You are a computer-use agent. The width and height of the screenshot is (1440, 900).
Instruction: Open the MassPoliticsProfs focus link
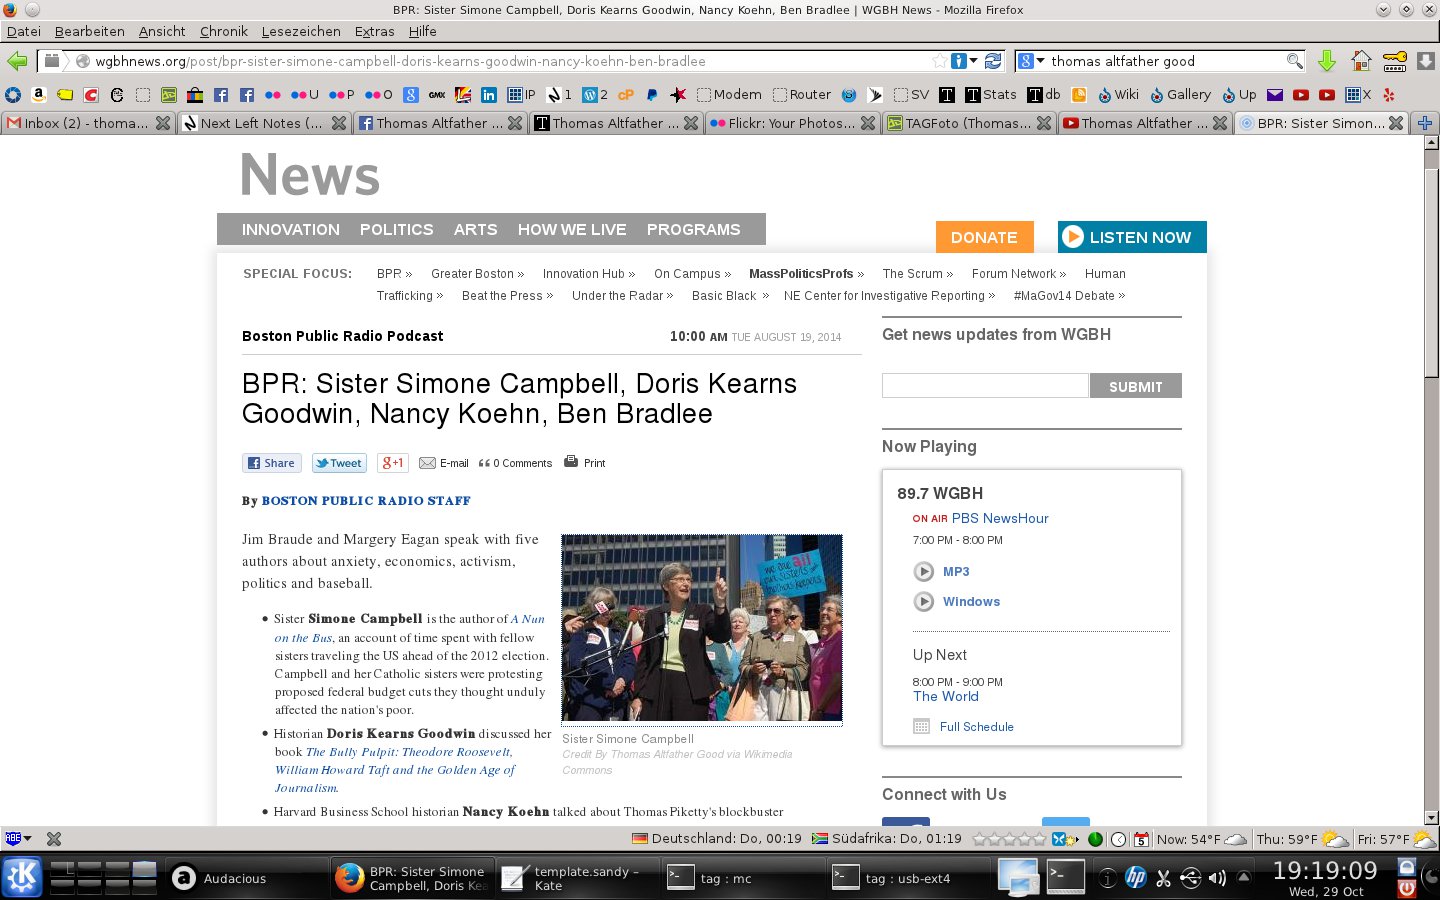pyautogui.click(x=806, y=273)
